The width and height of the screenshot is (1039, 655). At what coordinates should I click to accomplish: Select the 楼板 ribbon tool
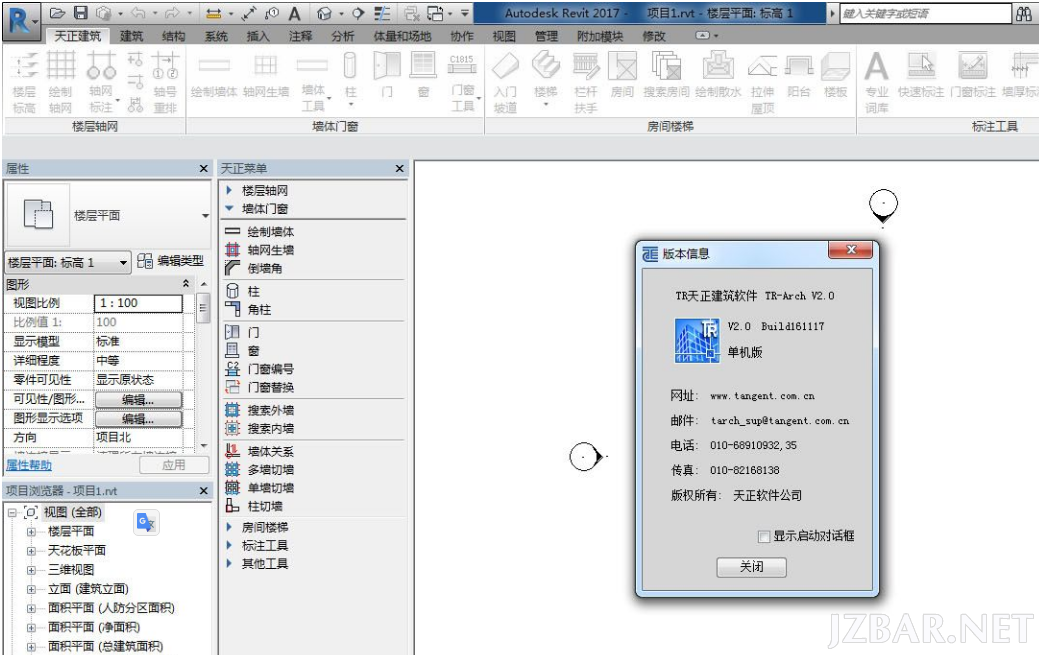tap(835, 77)
